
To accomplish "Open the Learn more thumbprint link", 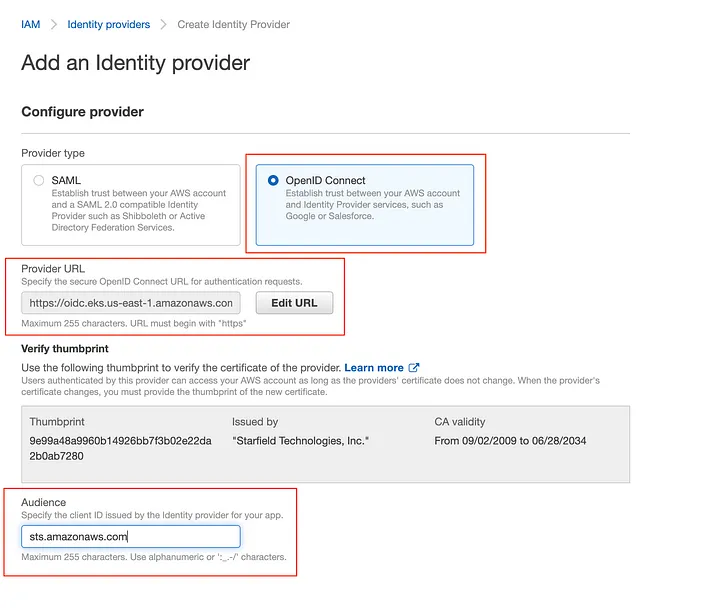I will pos(374,368).
